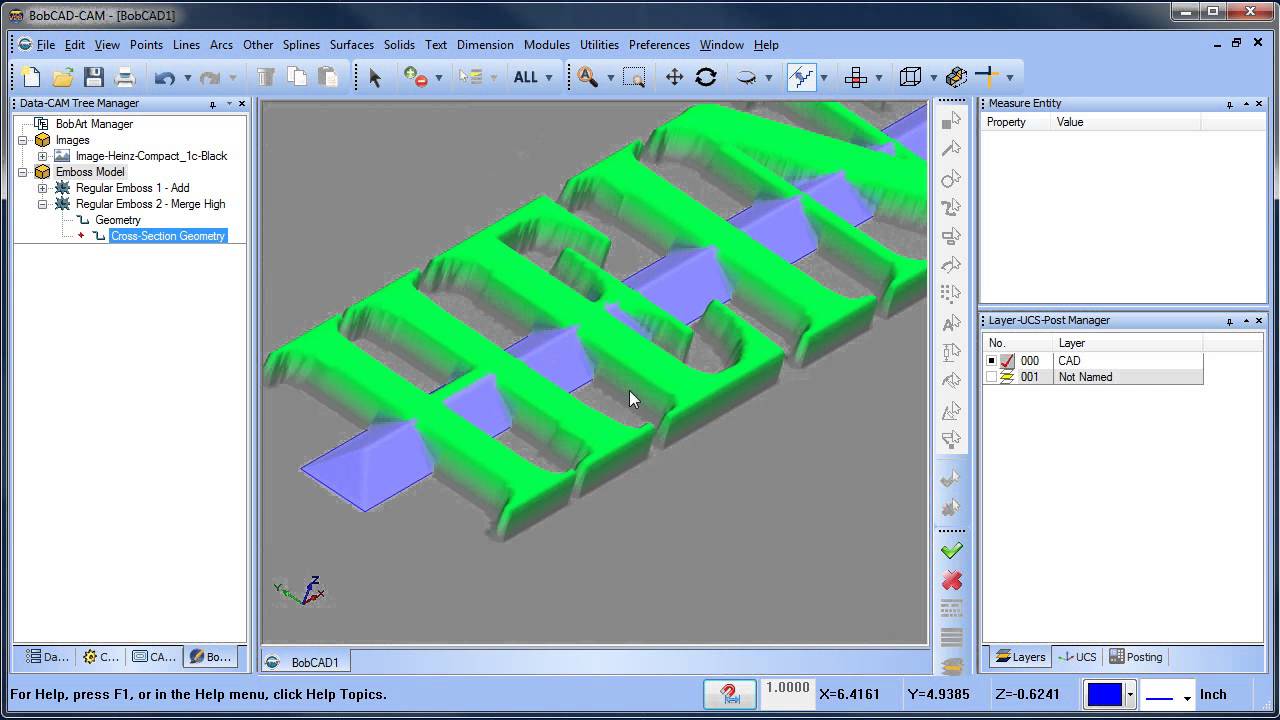Select the BobCAD1 document tab
The width and height of the screenshot is (1280, 720).
pos(307,662)
